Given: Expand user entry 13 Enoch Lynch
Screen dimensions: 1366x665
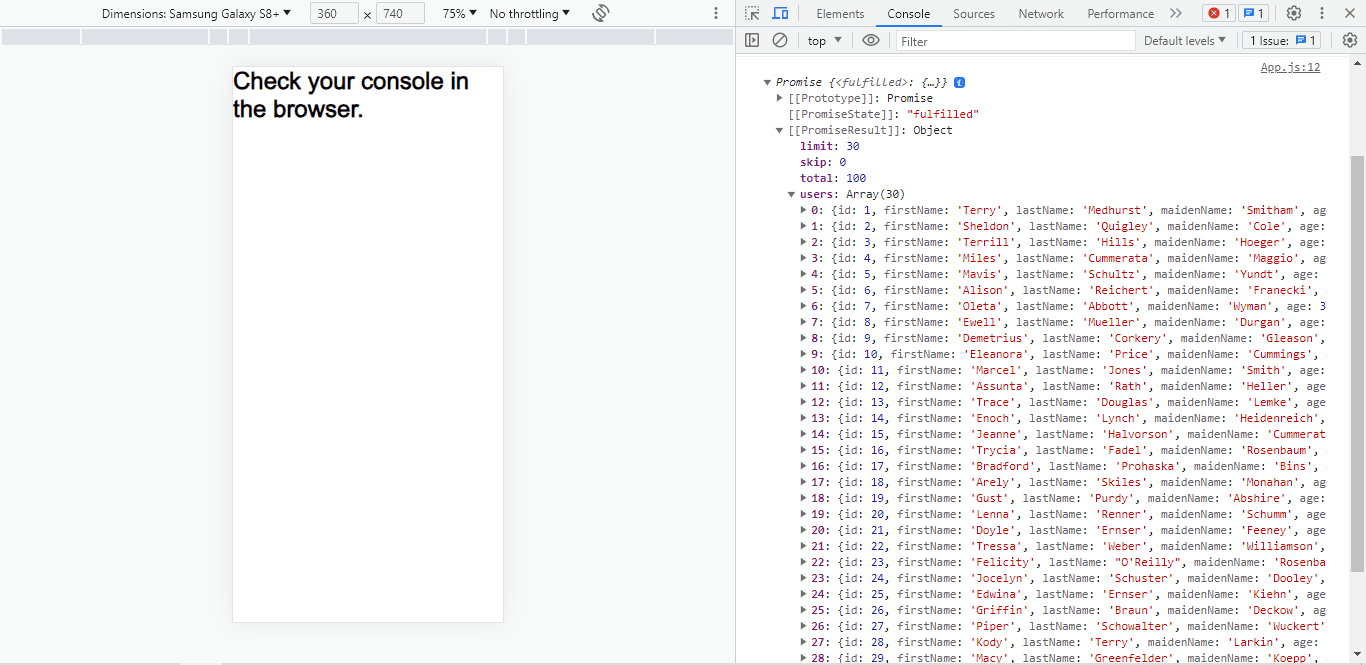Looking at the screenshot, I should click(804, 418).
